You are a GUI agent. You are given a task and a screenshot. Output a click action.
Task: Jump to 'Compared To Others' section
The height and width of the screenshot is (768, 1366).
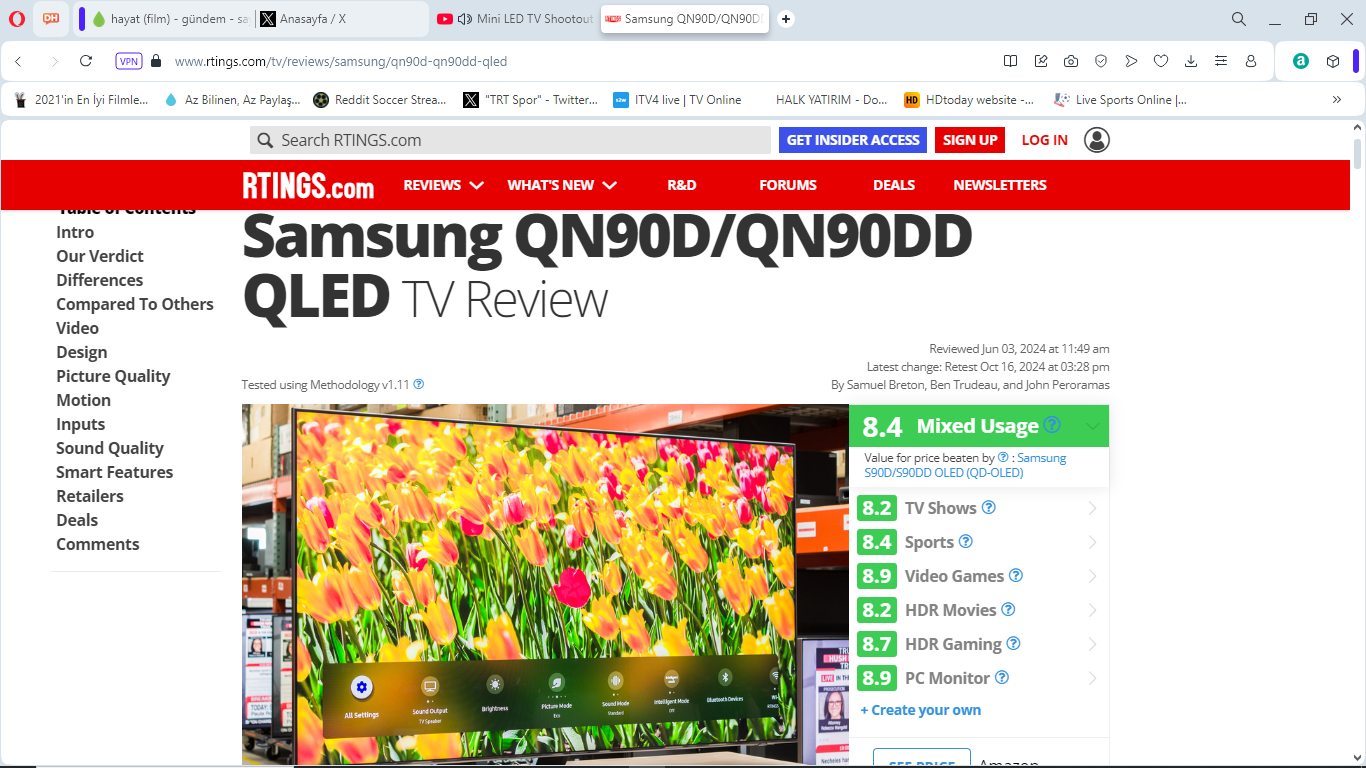click(135, 304)
